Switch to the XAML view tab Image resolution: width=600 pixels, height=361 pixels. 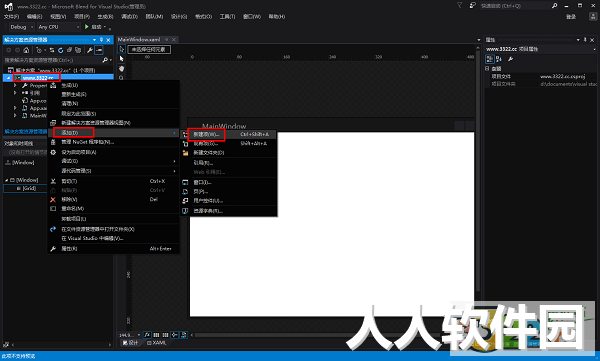[157, 343]
